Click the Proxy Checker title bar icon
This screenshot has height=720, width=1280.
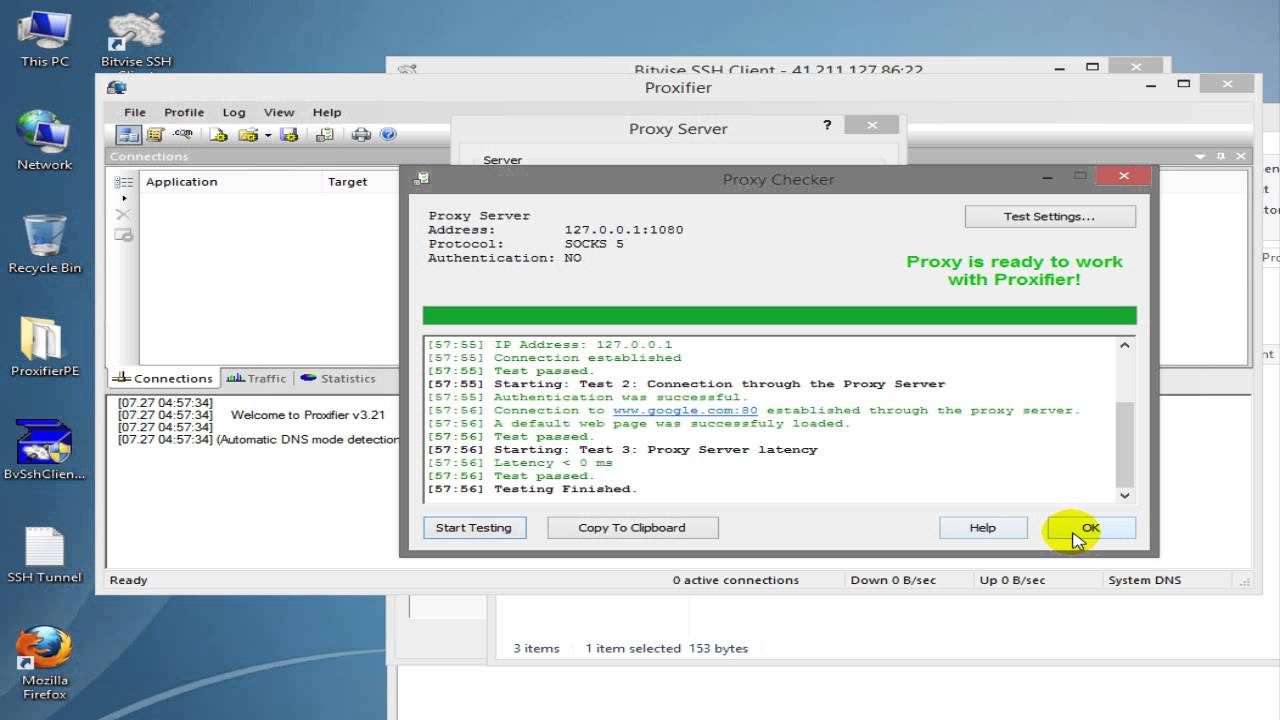point(422,179)
